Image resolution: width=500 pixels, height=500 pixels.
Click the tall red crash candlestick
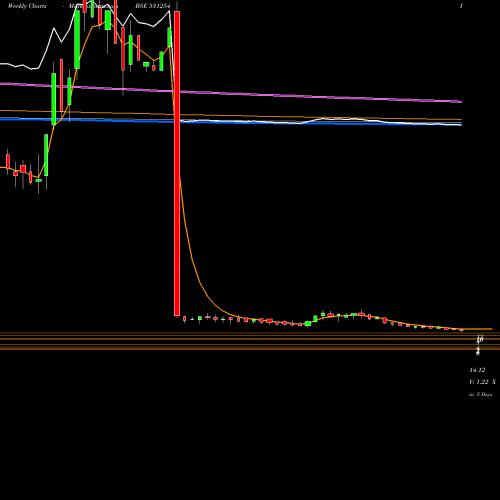click(177, 163)
